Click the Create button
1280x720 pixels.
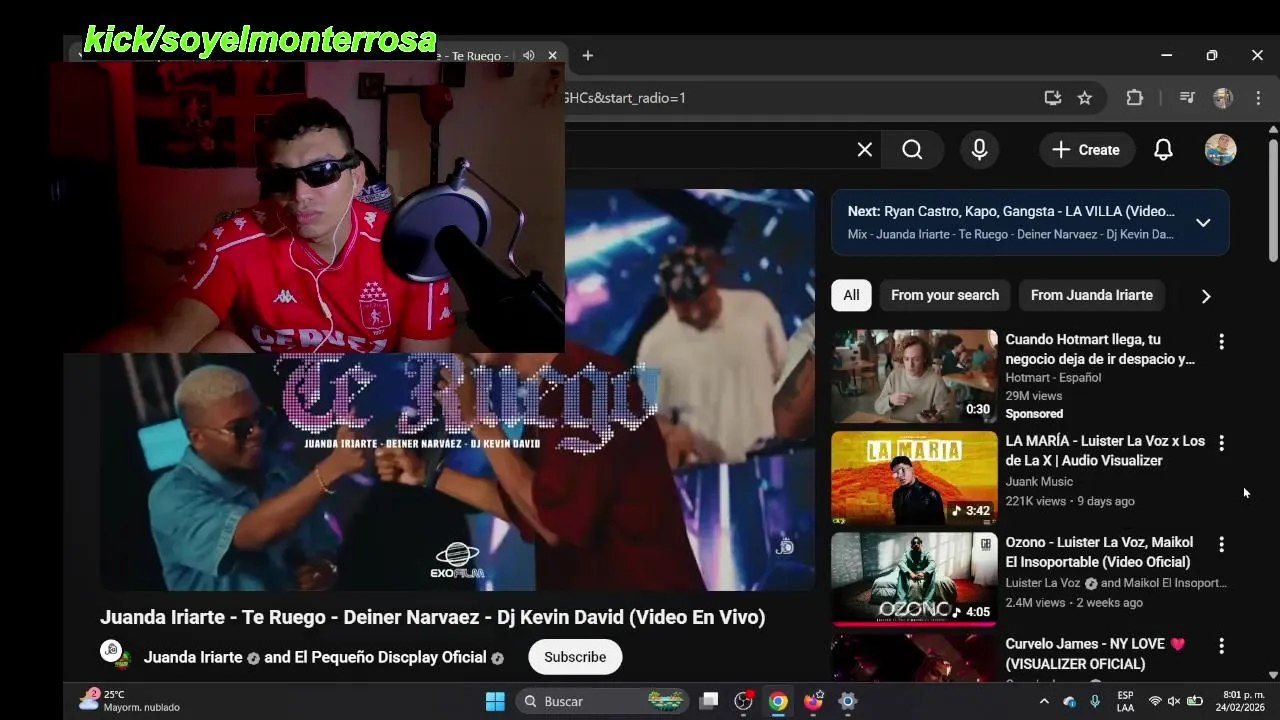(1087, 150)
